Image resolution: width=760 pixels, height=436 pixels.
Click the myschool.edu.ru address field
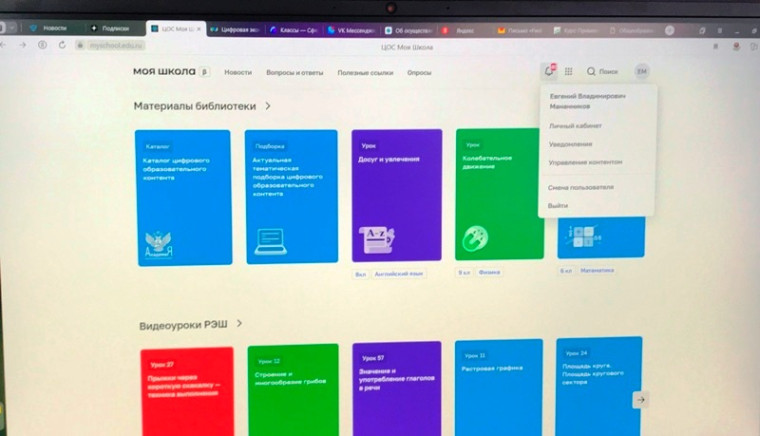116,45
